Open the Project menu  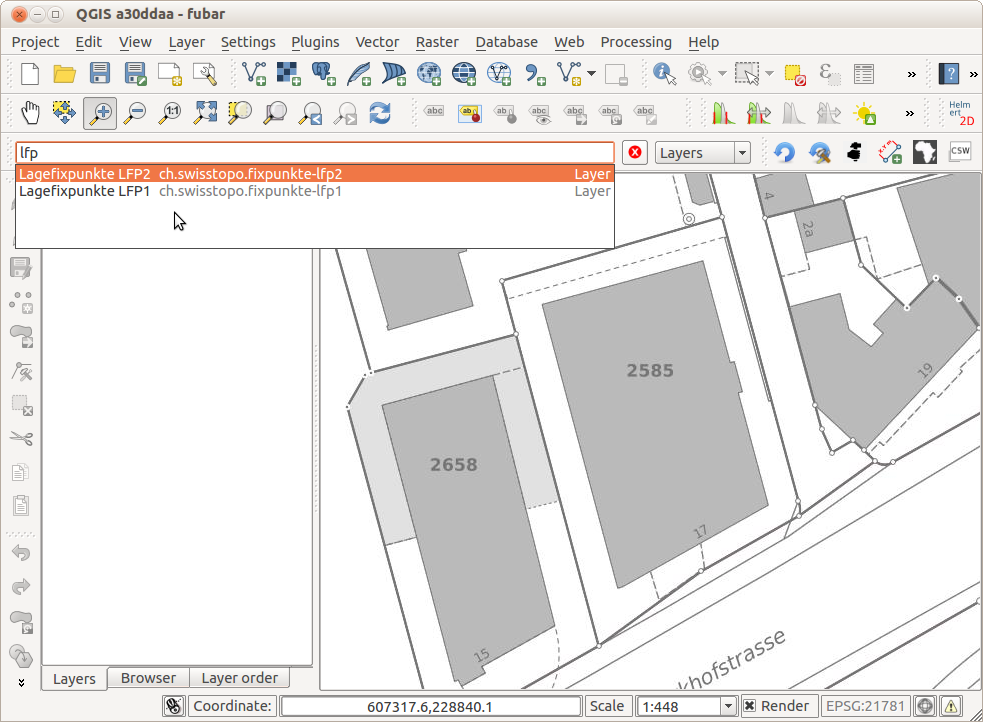pyautogui.click(x=35, y=42)
